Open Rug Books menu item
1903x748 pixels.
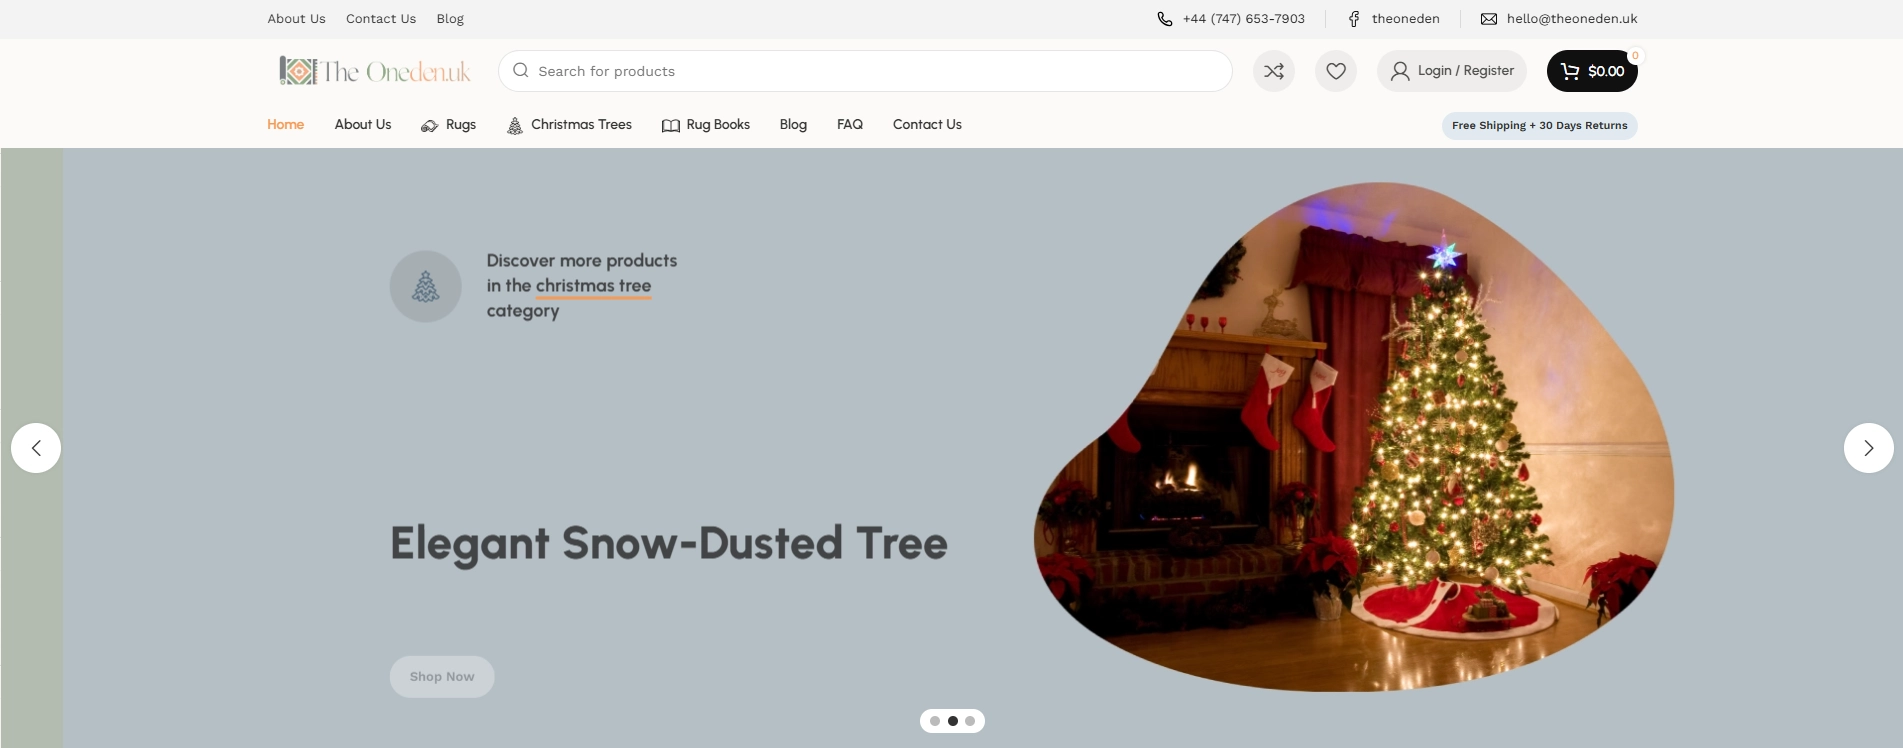[x=706, y=125]
